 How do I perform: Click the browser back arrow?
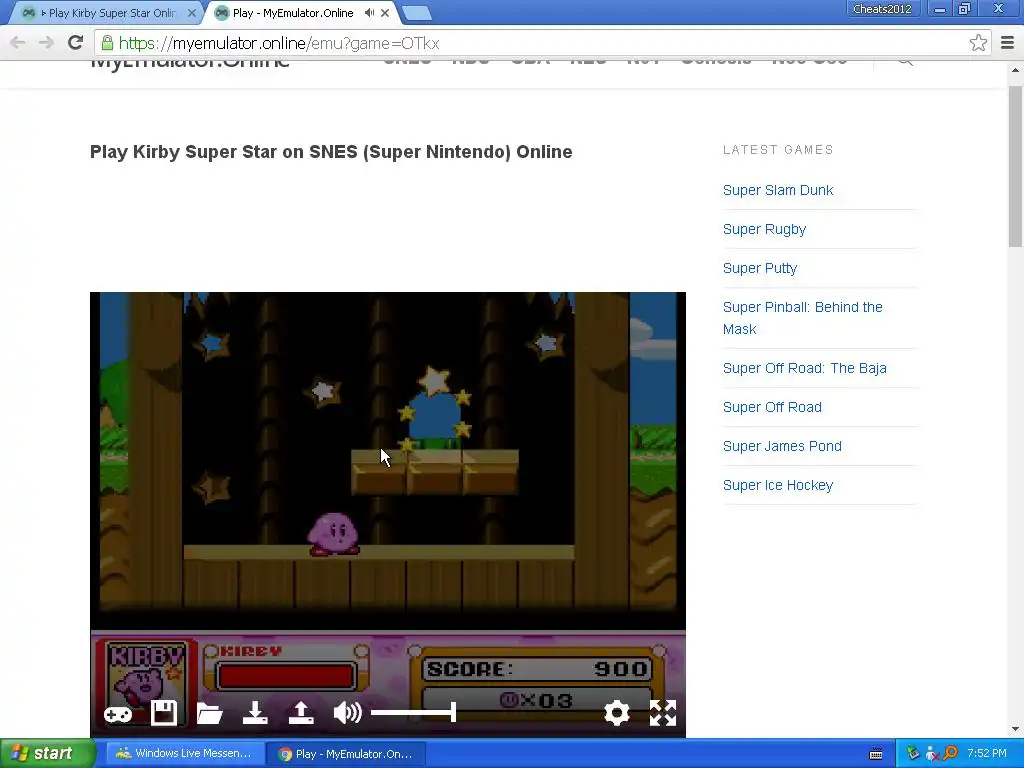(18, 43)
